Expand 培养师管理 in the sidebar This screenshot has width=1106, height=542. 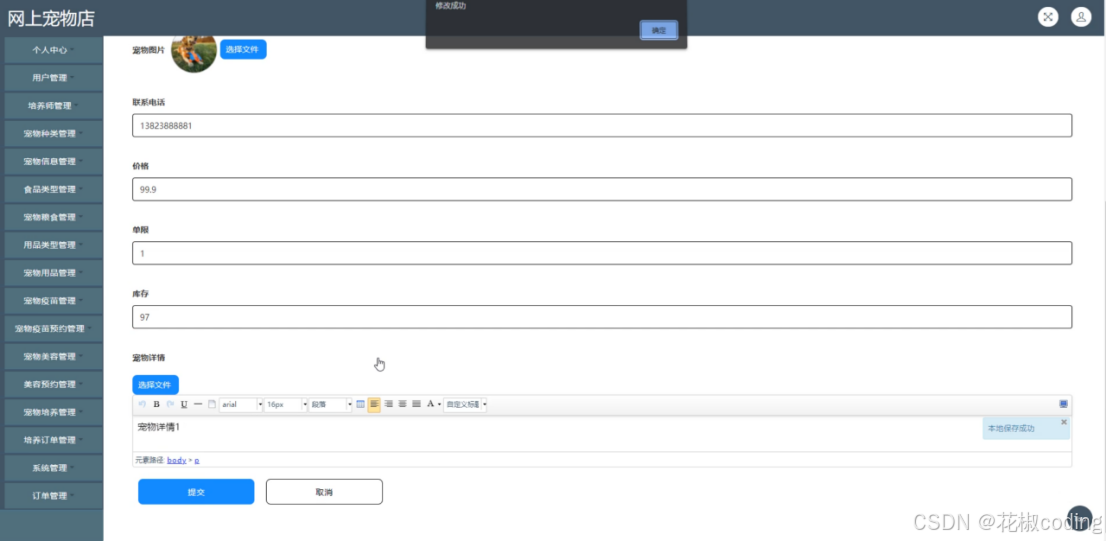[x=54, y=106]
